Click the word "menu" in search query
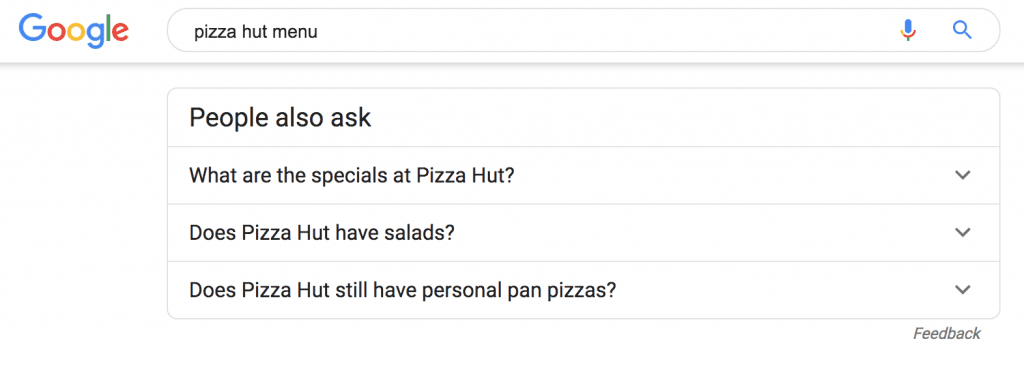The width and height of the screenshot is (1024, 365). click(295, 31)
